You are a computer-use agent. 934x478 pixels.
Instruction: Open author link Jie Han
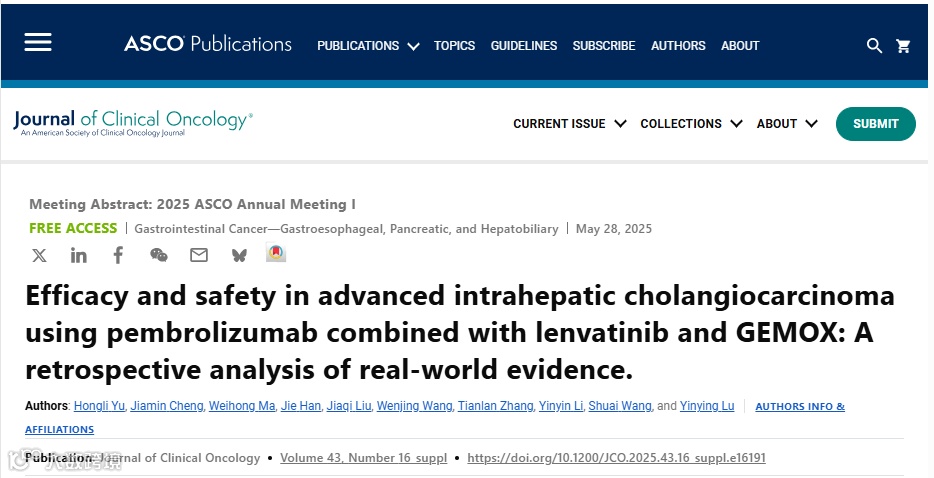tap(301, 406)
